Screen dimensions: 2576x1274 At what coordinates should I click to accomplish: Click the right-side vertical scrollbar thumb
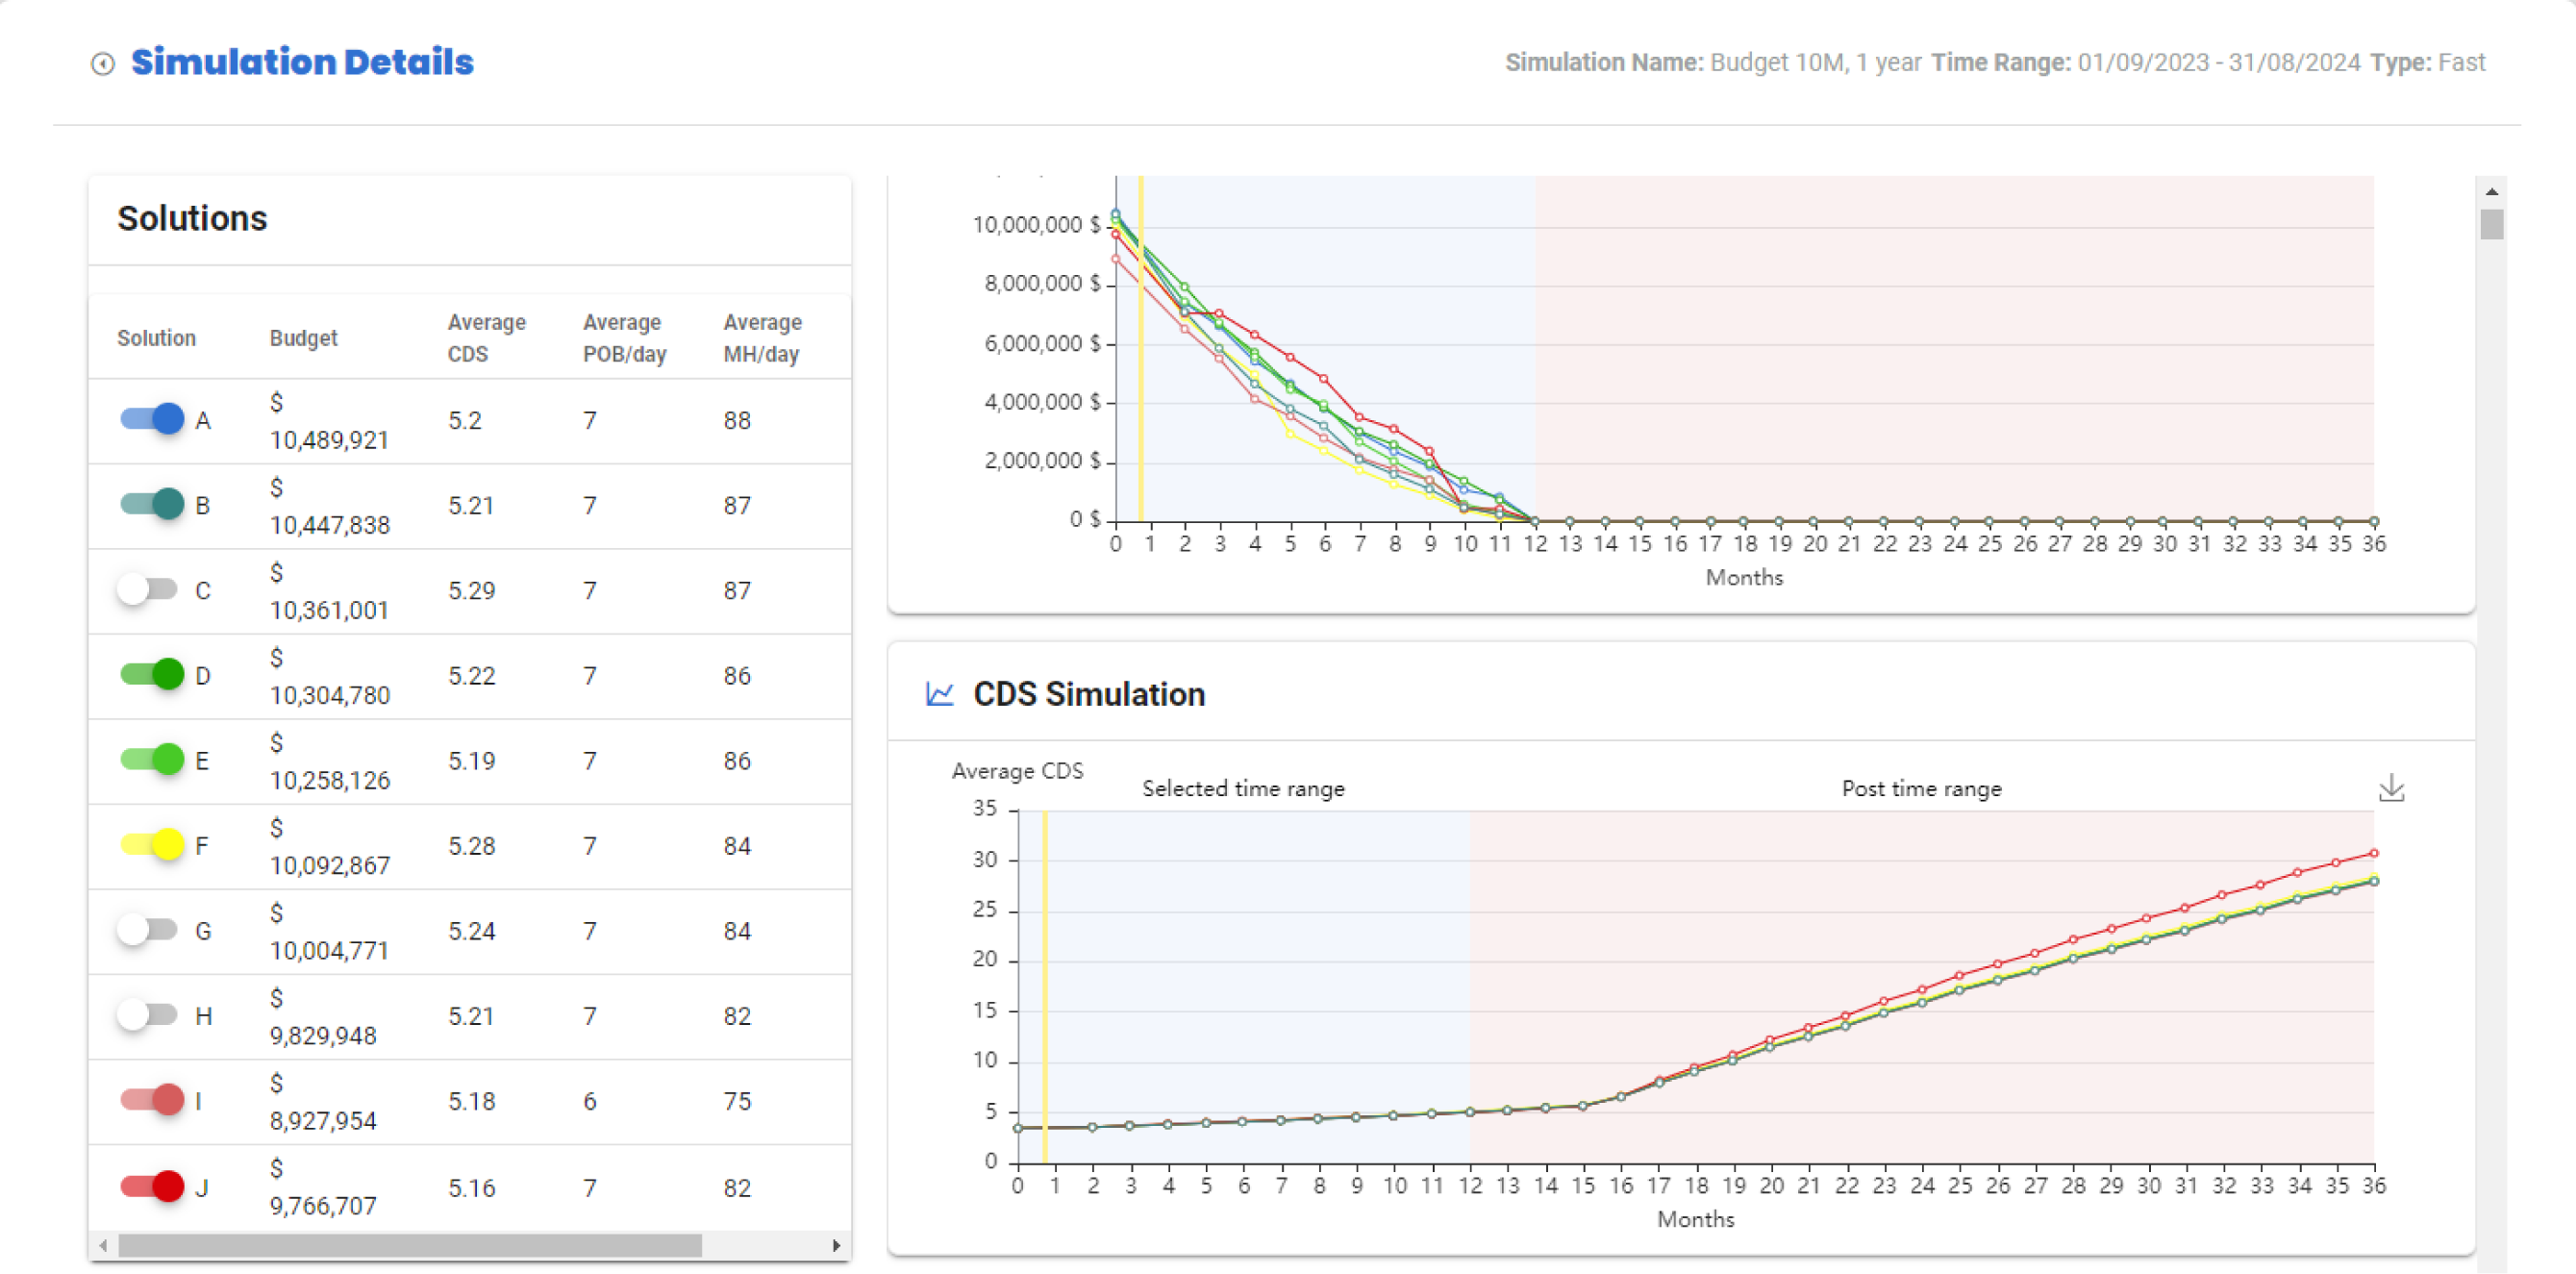coord(2491,225)
